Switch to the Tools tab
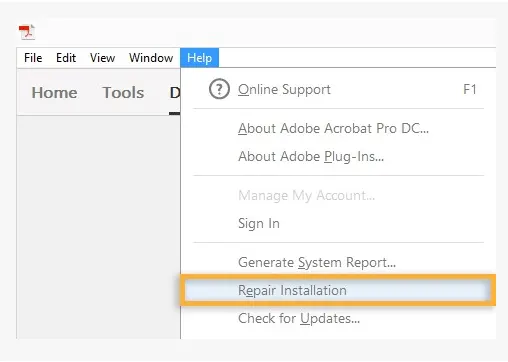Viewport: 508px width, 362px height. tap(123, 93)
